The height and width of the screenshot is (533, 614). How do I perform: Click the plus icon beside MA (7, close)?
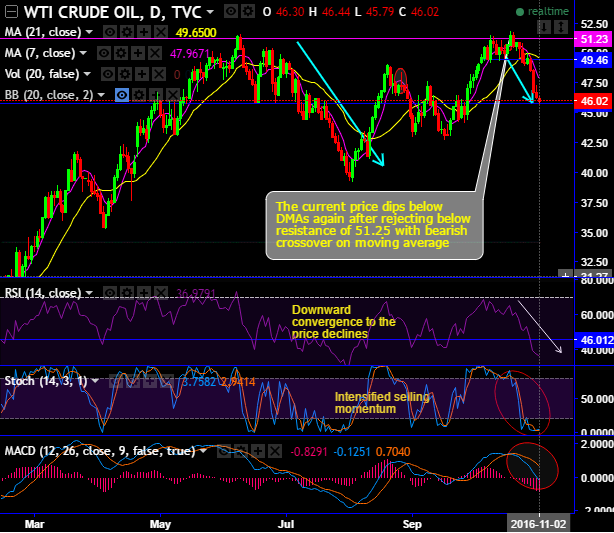coord(138,53)
